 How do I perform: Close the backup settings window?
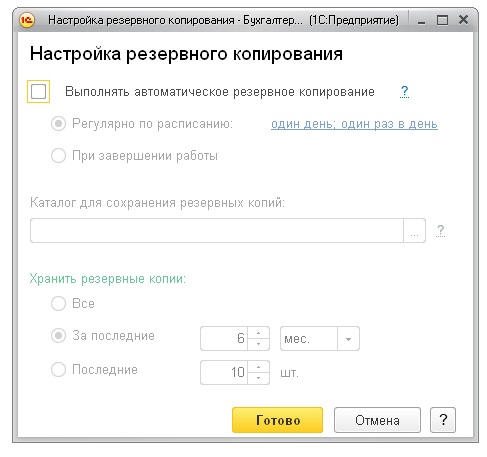pyautogui.click(x=463, y=20)
